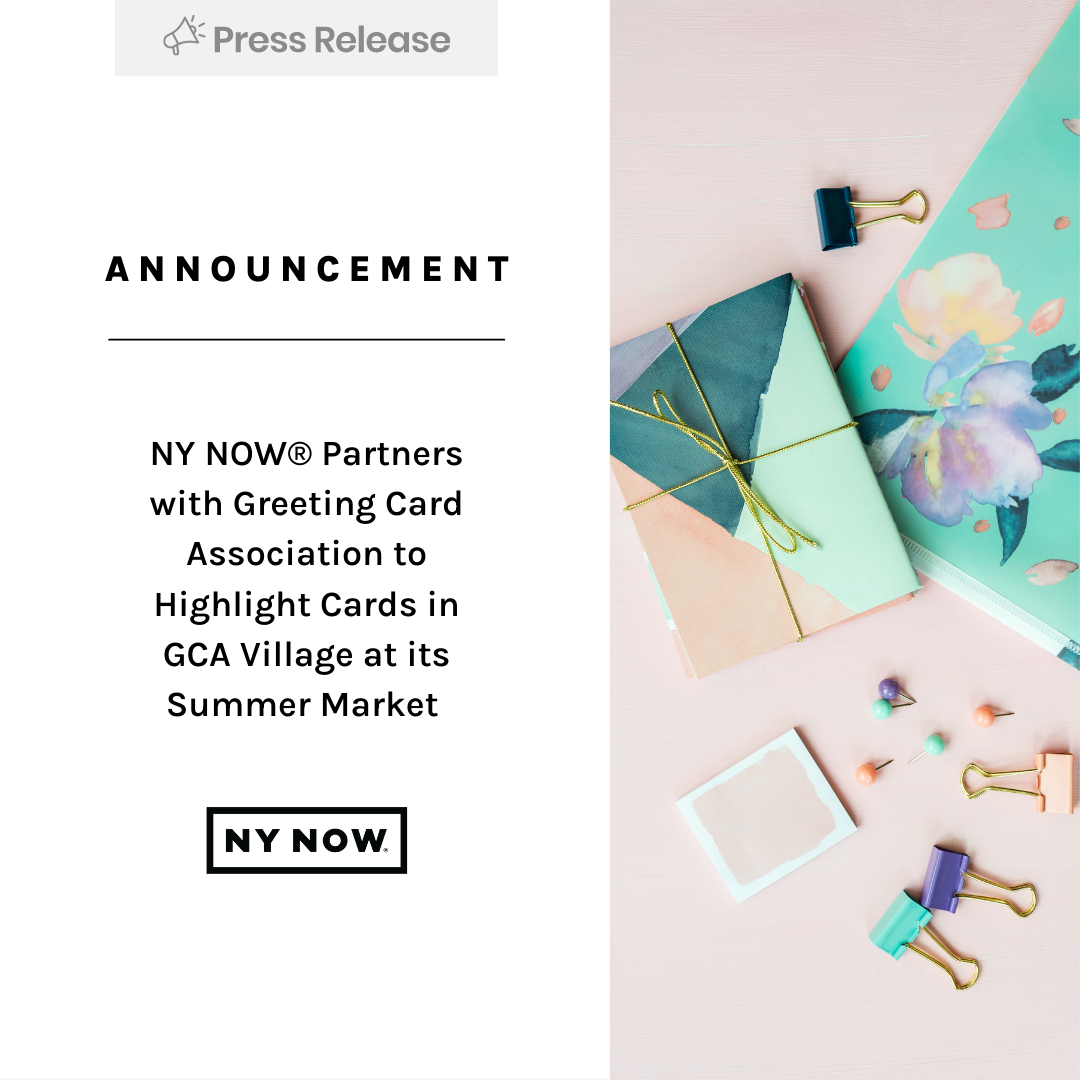Click the peach binder clip at right edge

pyautogui.click(x=1019, y=780)
